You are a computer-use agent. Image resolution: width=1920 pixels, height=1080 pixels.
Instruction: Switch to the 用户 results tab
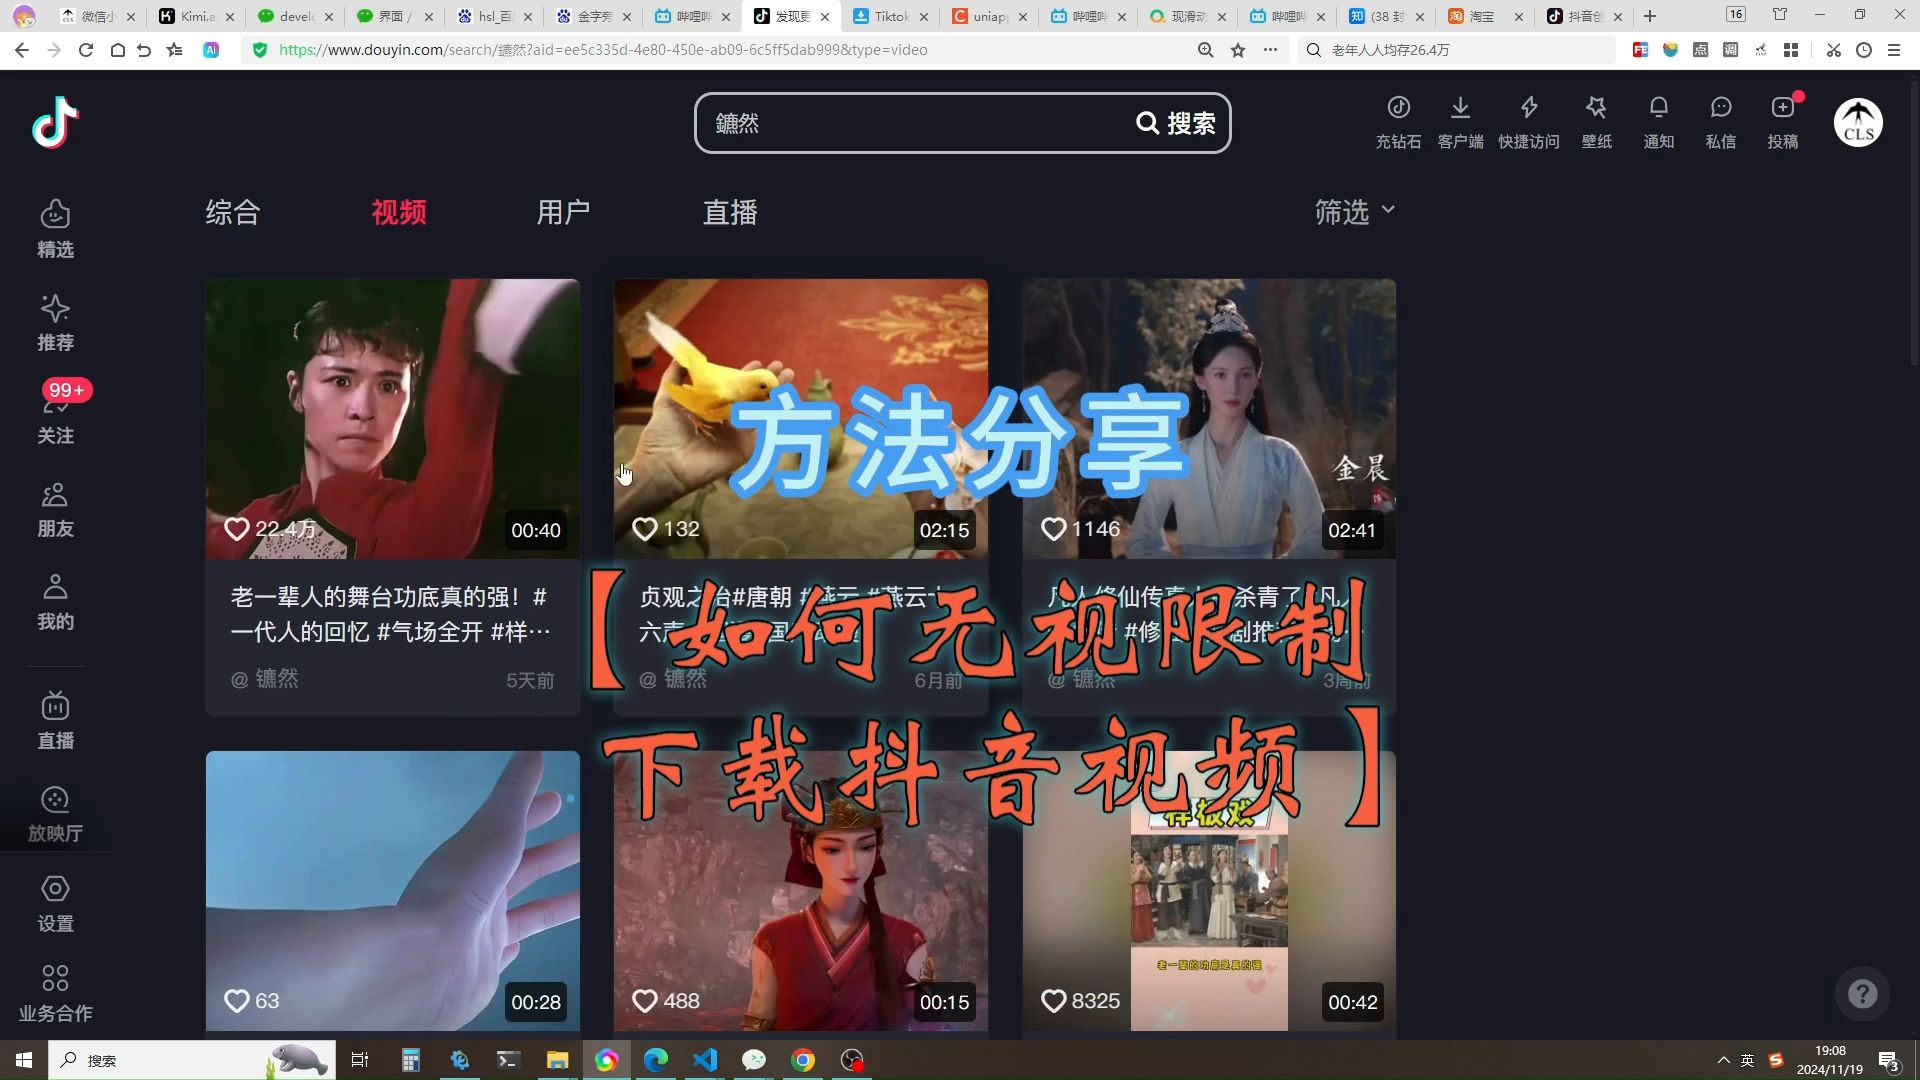[x=563, y=212]
